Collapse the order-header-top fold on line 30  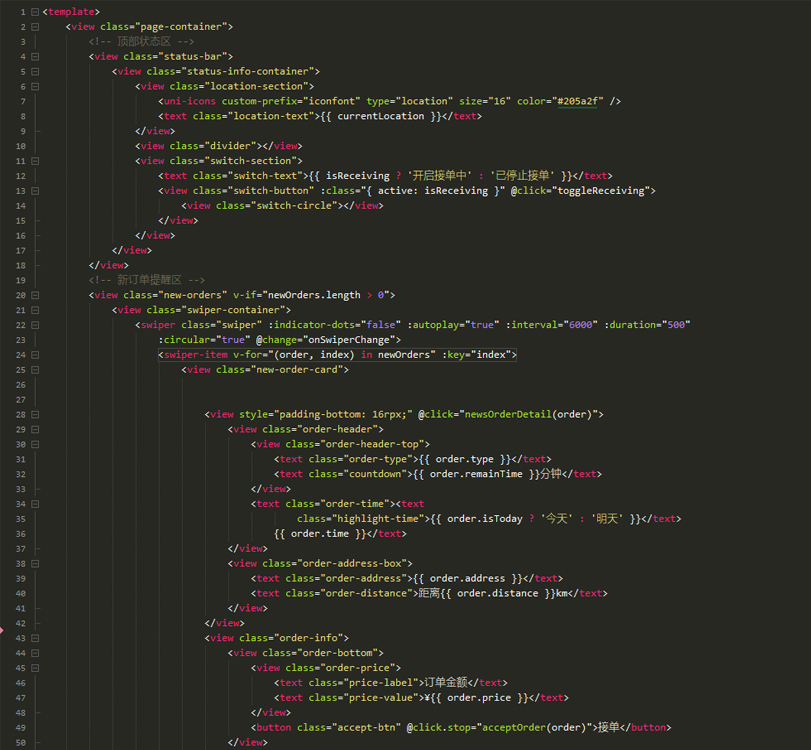point(35,444)
